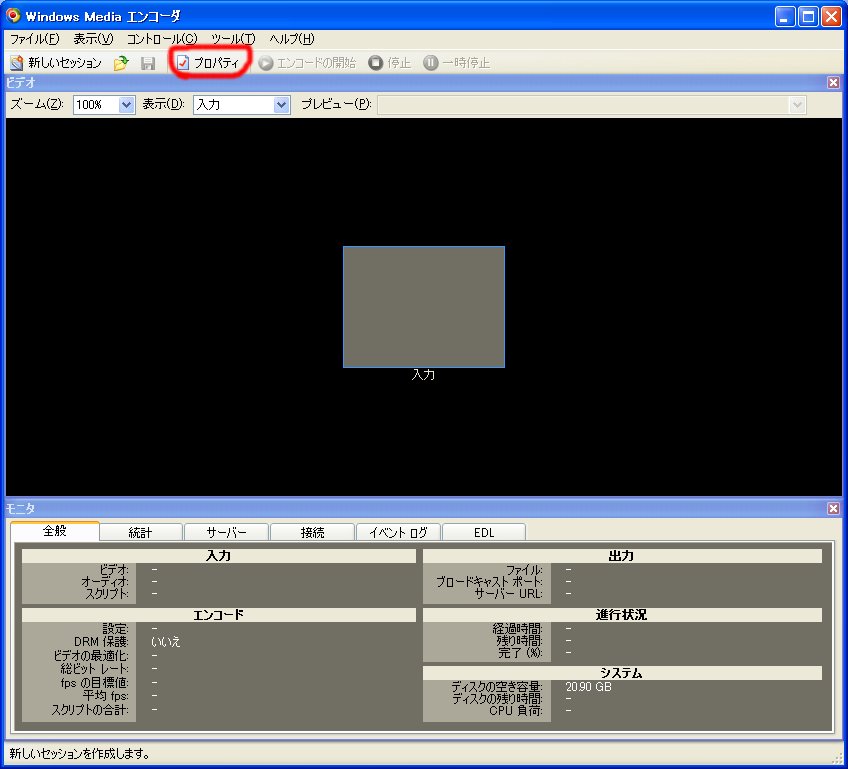Click the CPU 負荷 label

[516, 711]
